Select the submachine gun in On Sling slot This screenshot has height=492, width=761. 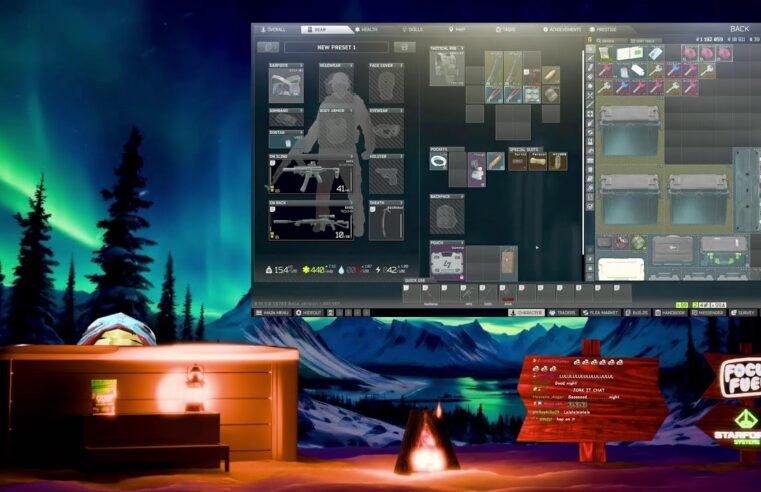[x=311, y=177]
